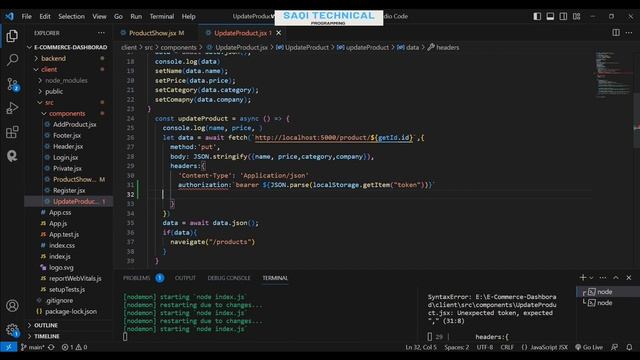Open Run and Debug view
Image resolution: width=640 pixels, height=360 pixels.
click(x=12, y=108)
